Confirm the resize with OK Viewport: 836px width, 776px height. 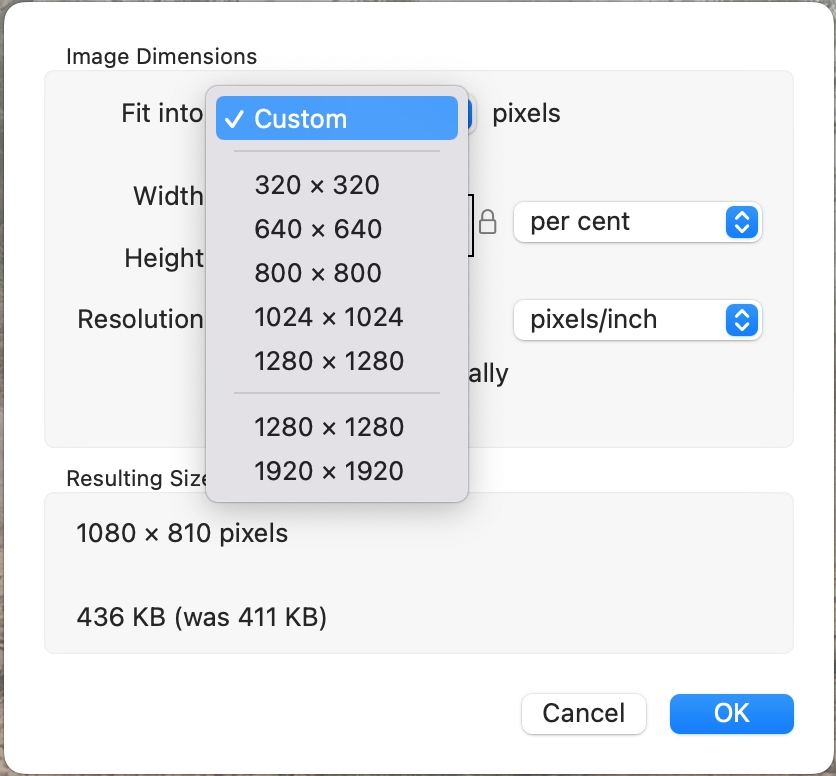pyautogui.click(x=731, y=713)
